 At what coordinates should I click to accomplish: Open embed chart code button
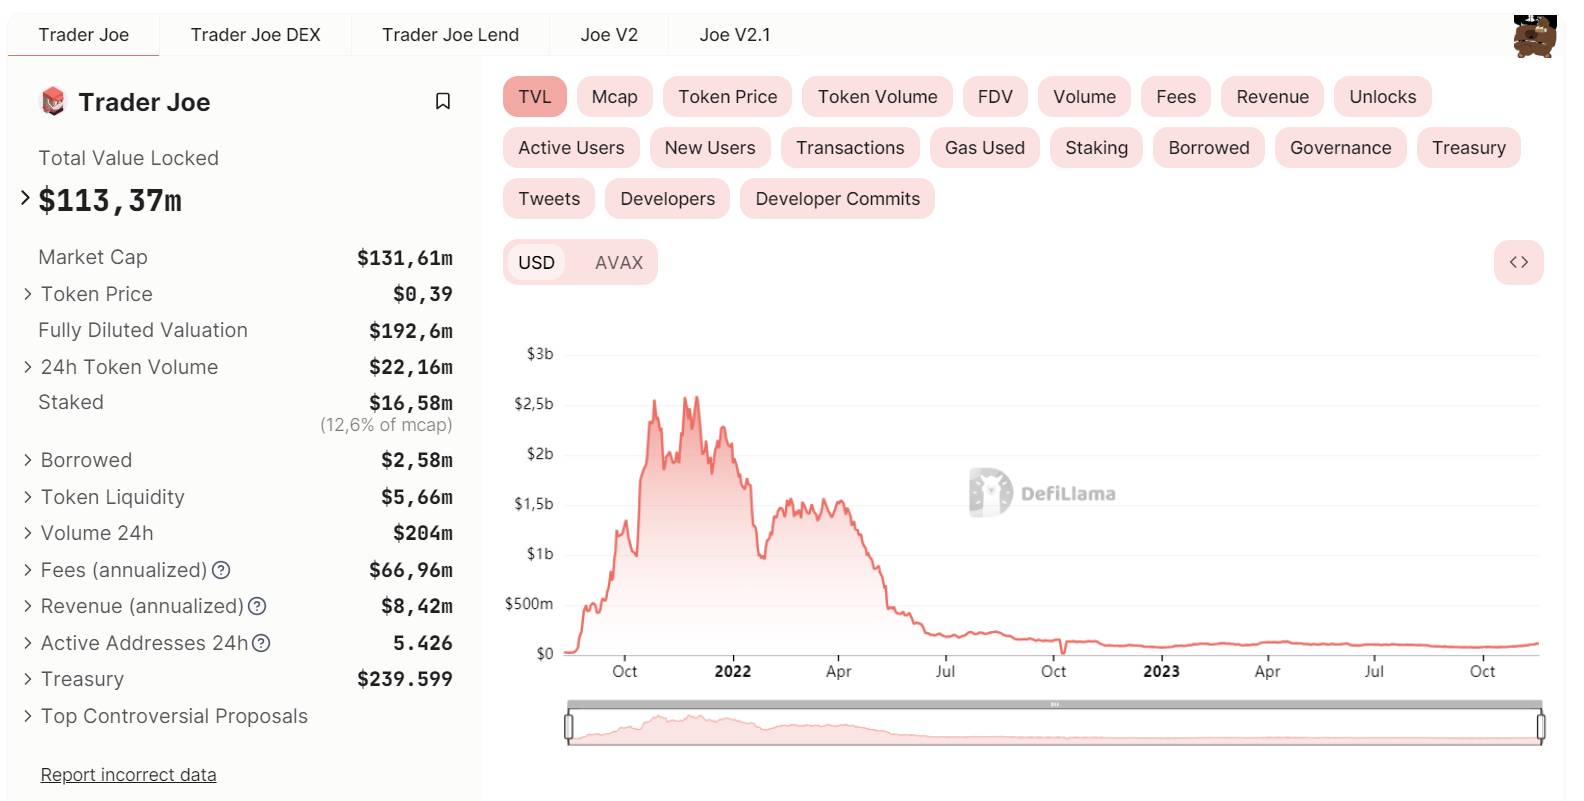point(1518,262)
